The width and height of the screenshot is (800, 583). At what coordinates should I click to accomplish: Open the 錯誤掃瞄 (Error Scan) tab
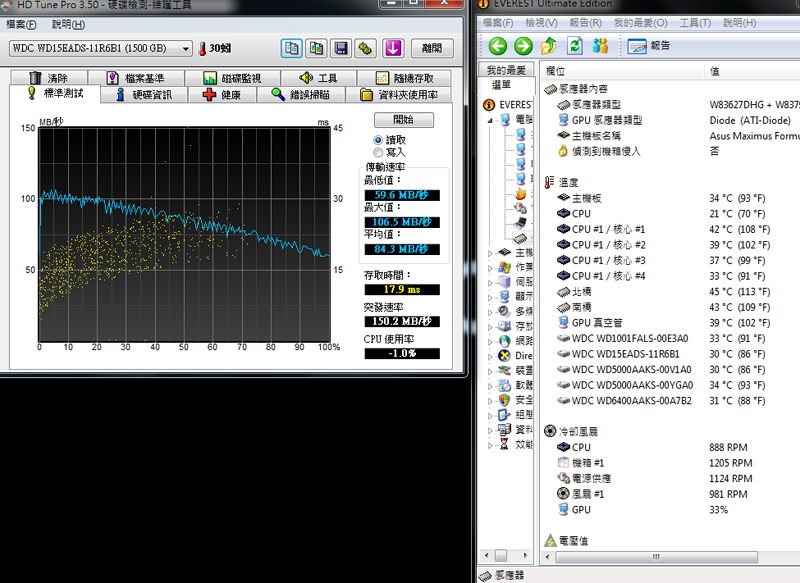[x=307, y=95]
